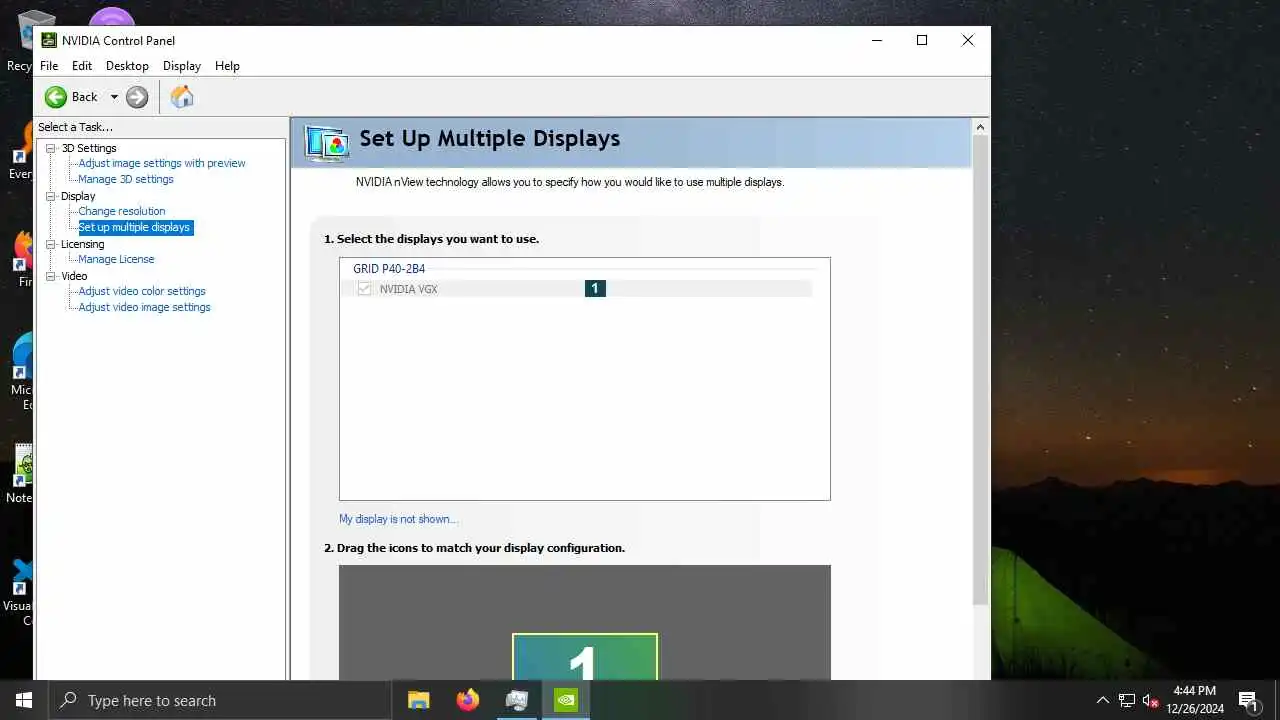1280x720 pixels.
Task: Select Set up multiple displays task
Action: point(134,227)
